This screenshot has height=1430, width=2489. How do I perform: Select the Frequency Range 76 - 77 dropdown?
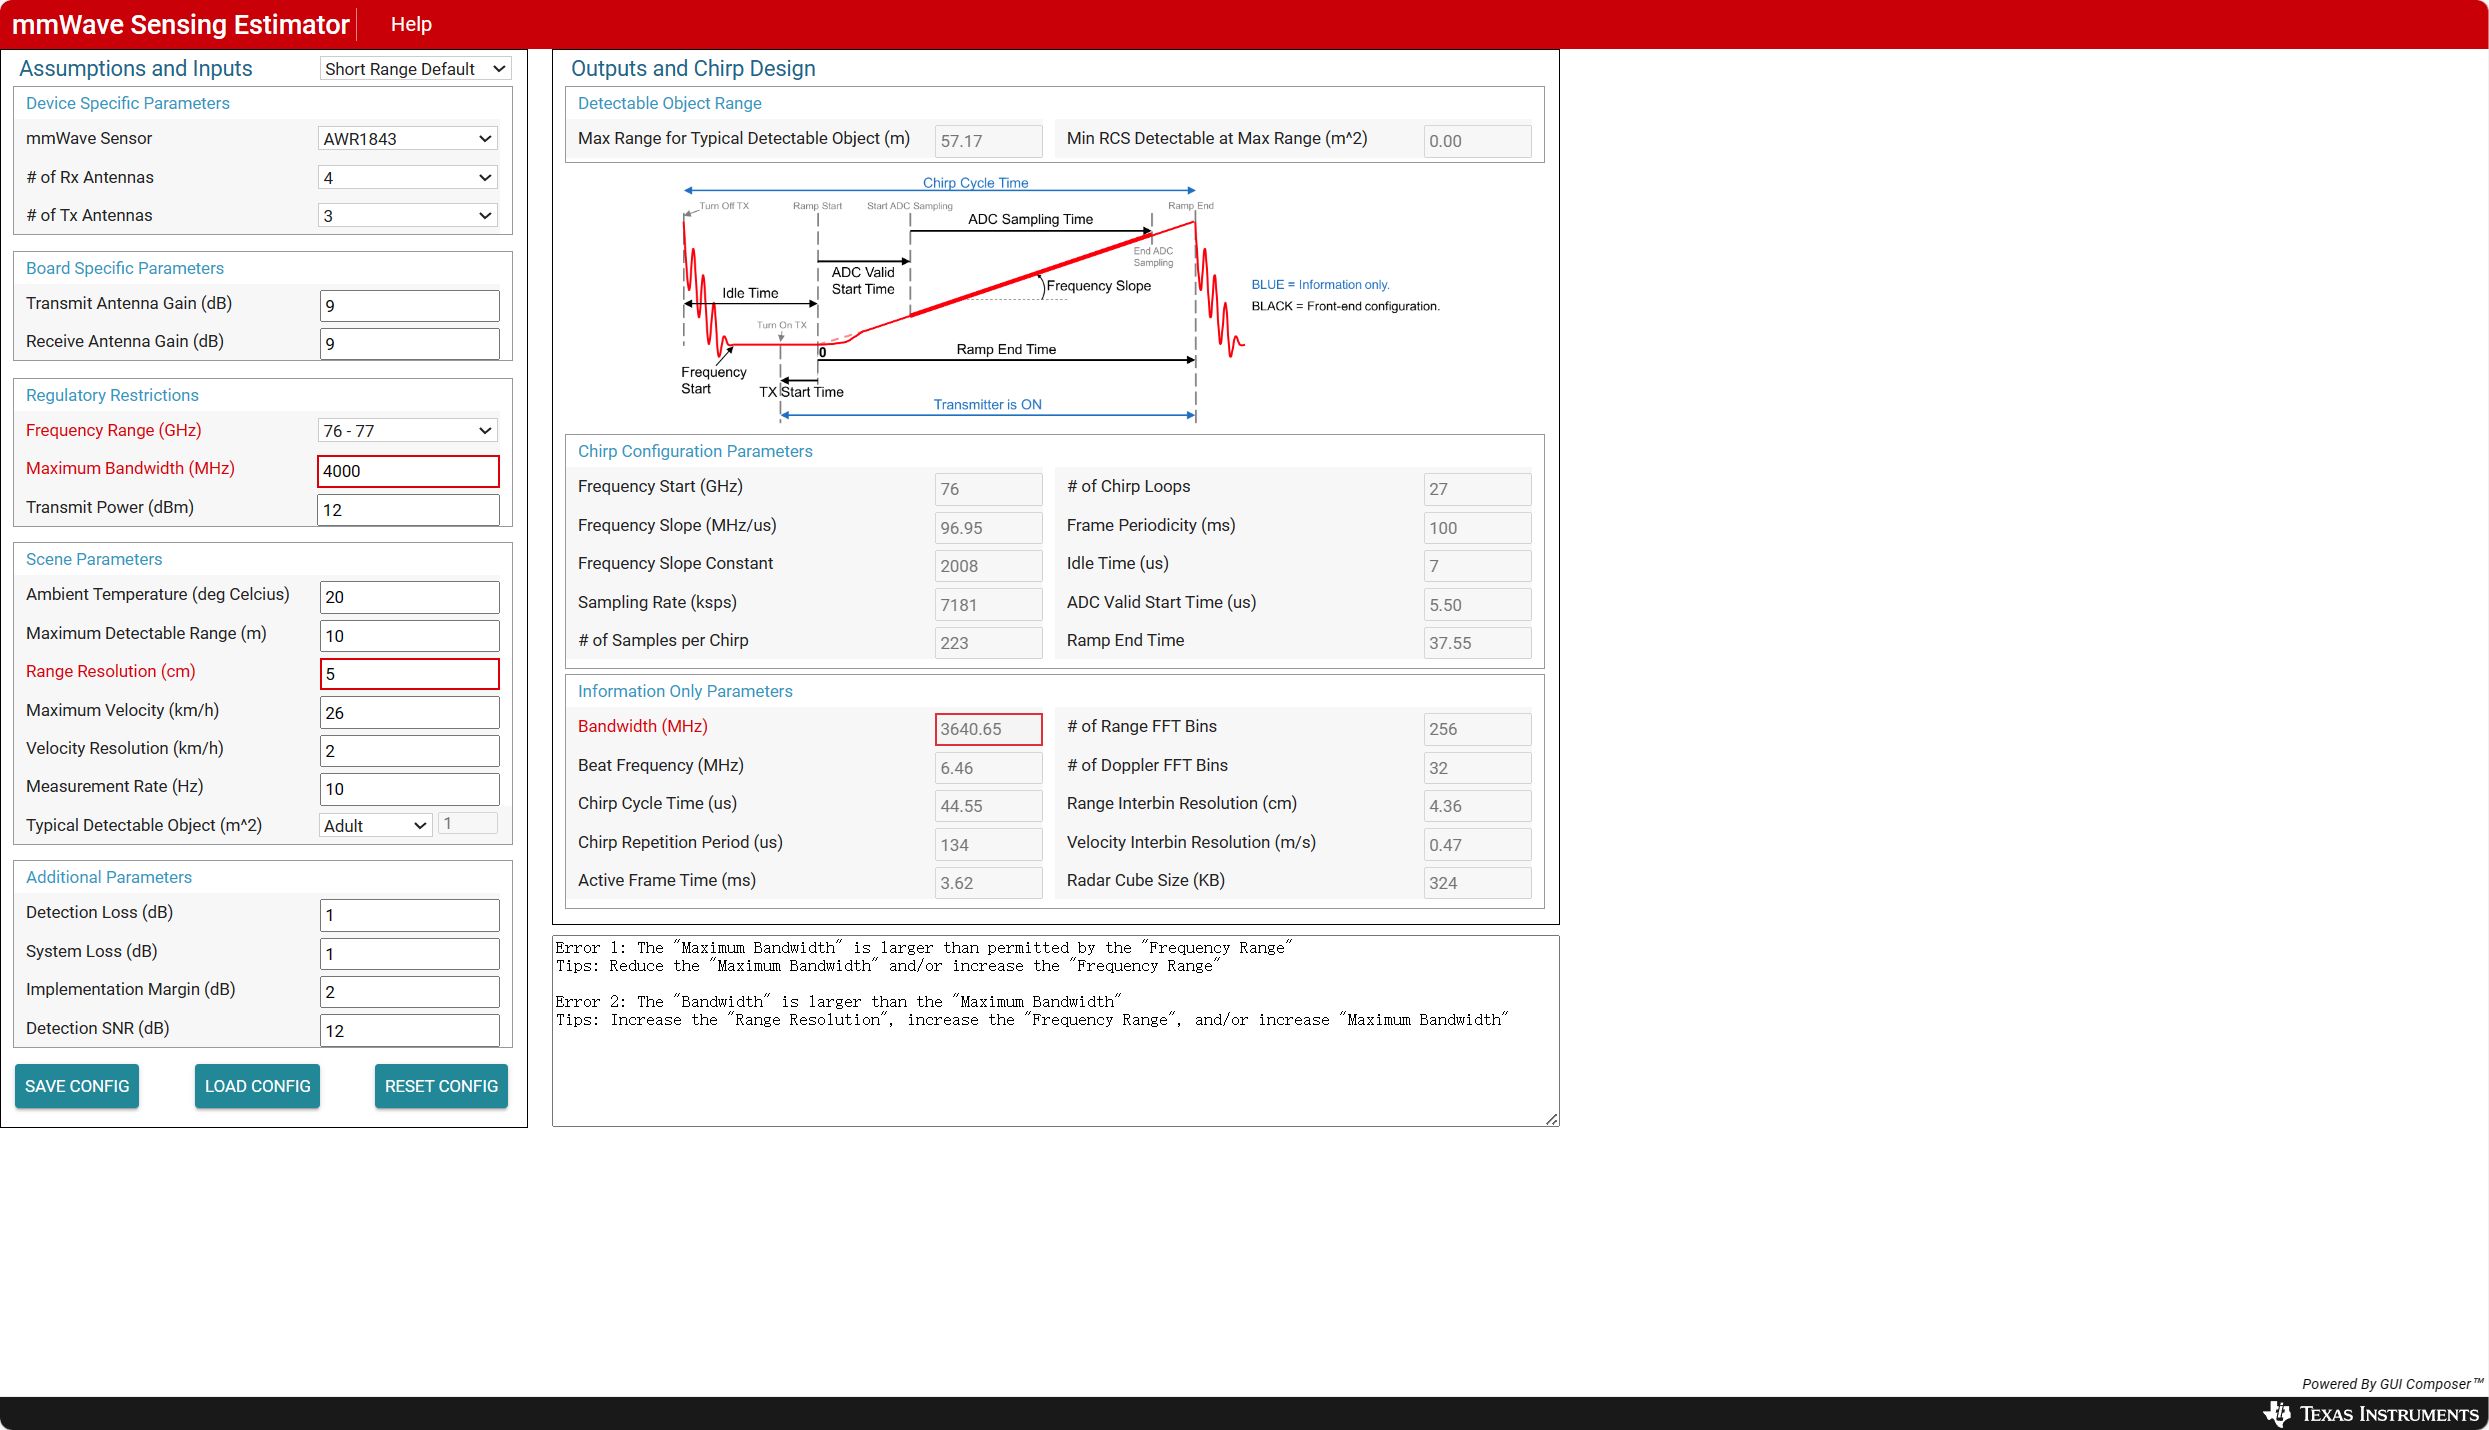pyautogui.click(x=408, y=431)
